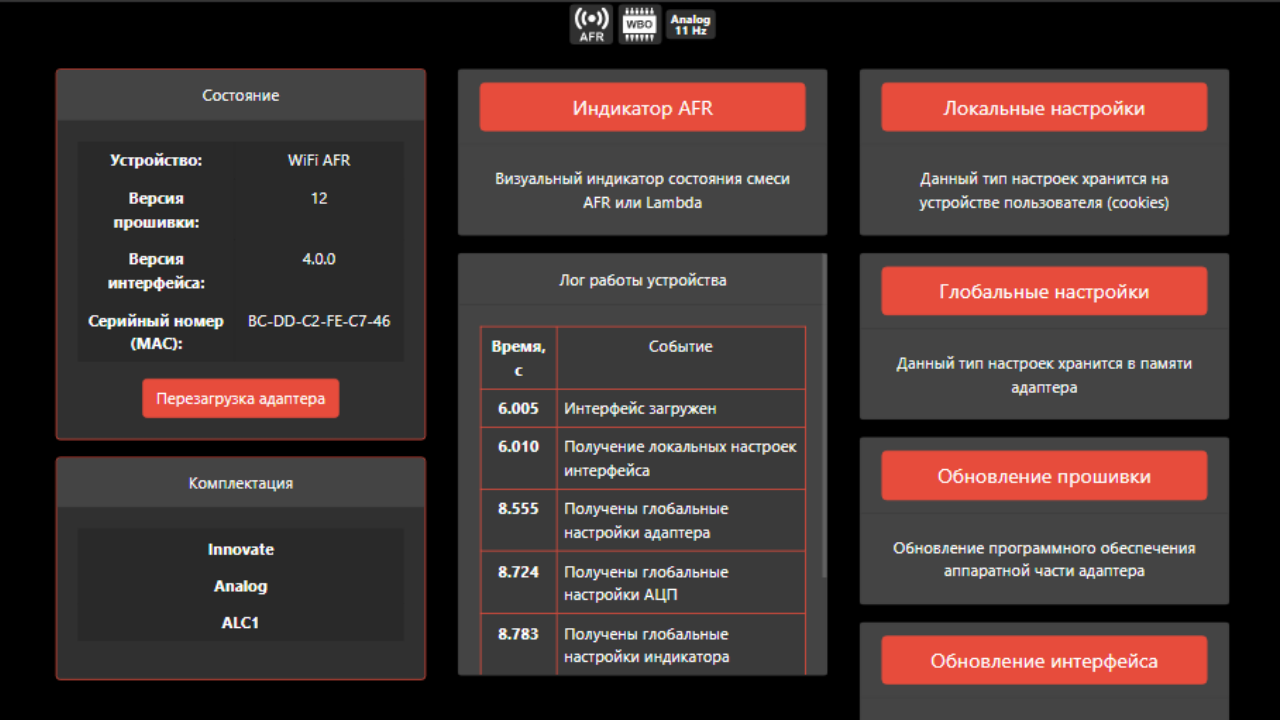Click the Визуальный индикатор состояния смеси description
This screenshot has height=720, width=1280.
coord(642,190)
